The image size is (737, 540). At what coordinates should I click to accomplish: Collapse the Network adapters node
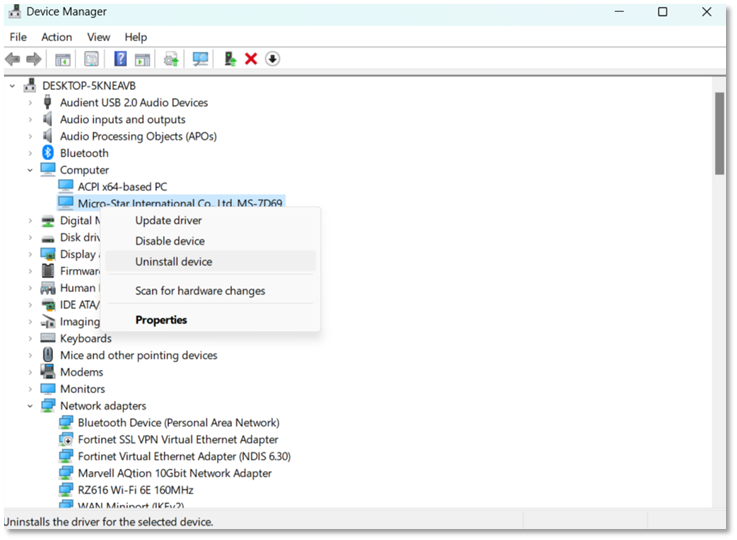pyautogui.click(x=30, y=406)
